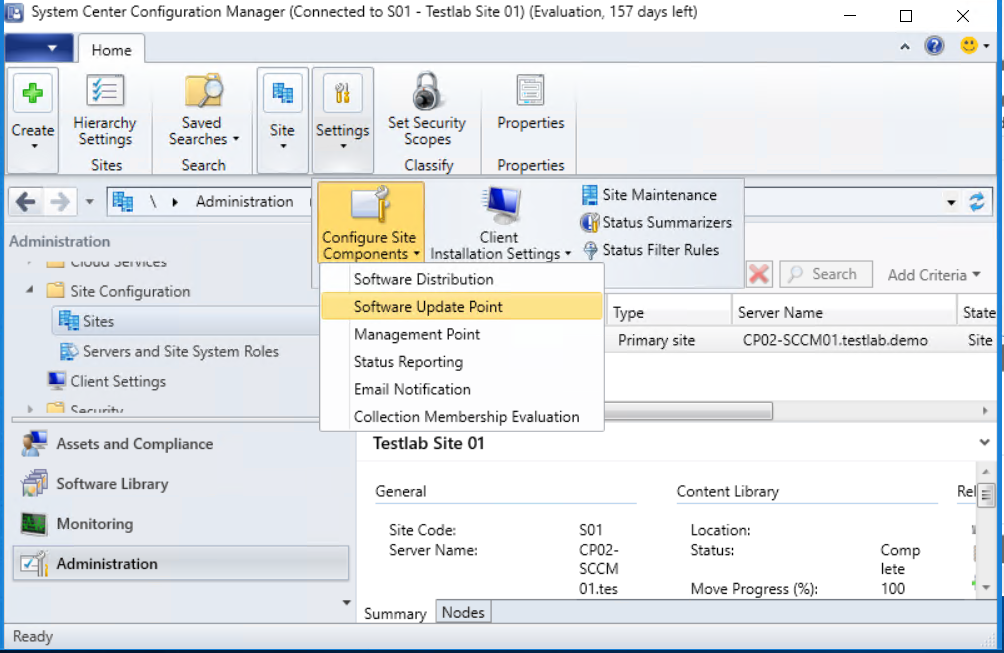
Task: Choose Software Distribution from the menu
Action: point(462,279)
